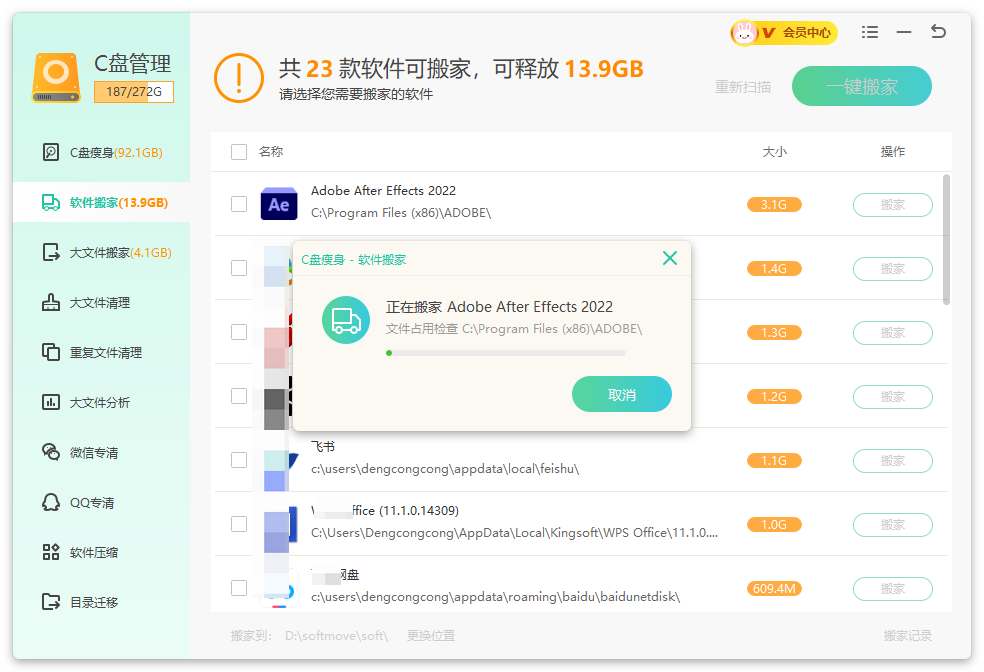Open 大文件搬家 in the sidebar
The width and height of the screenshot is (984, 672).
click(102, 252)
